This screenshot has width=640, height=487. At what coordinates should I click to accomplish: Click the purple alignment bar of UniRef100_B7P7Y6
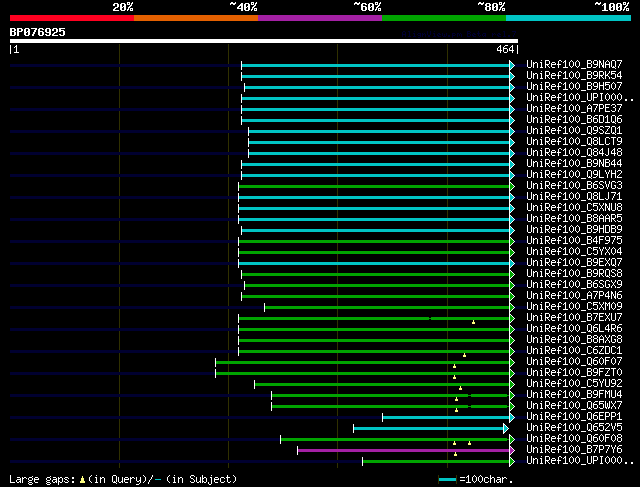tap(403, 451)
